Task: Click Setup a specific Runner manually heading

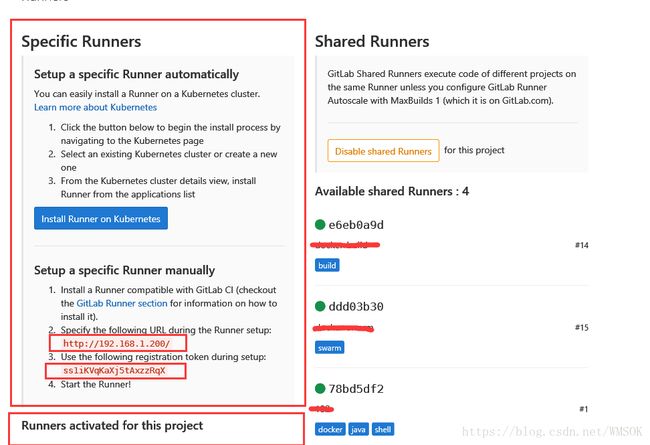Action: coord(124,270)
